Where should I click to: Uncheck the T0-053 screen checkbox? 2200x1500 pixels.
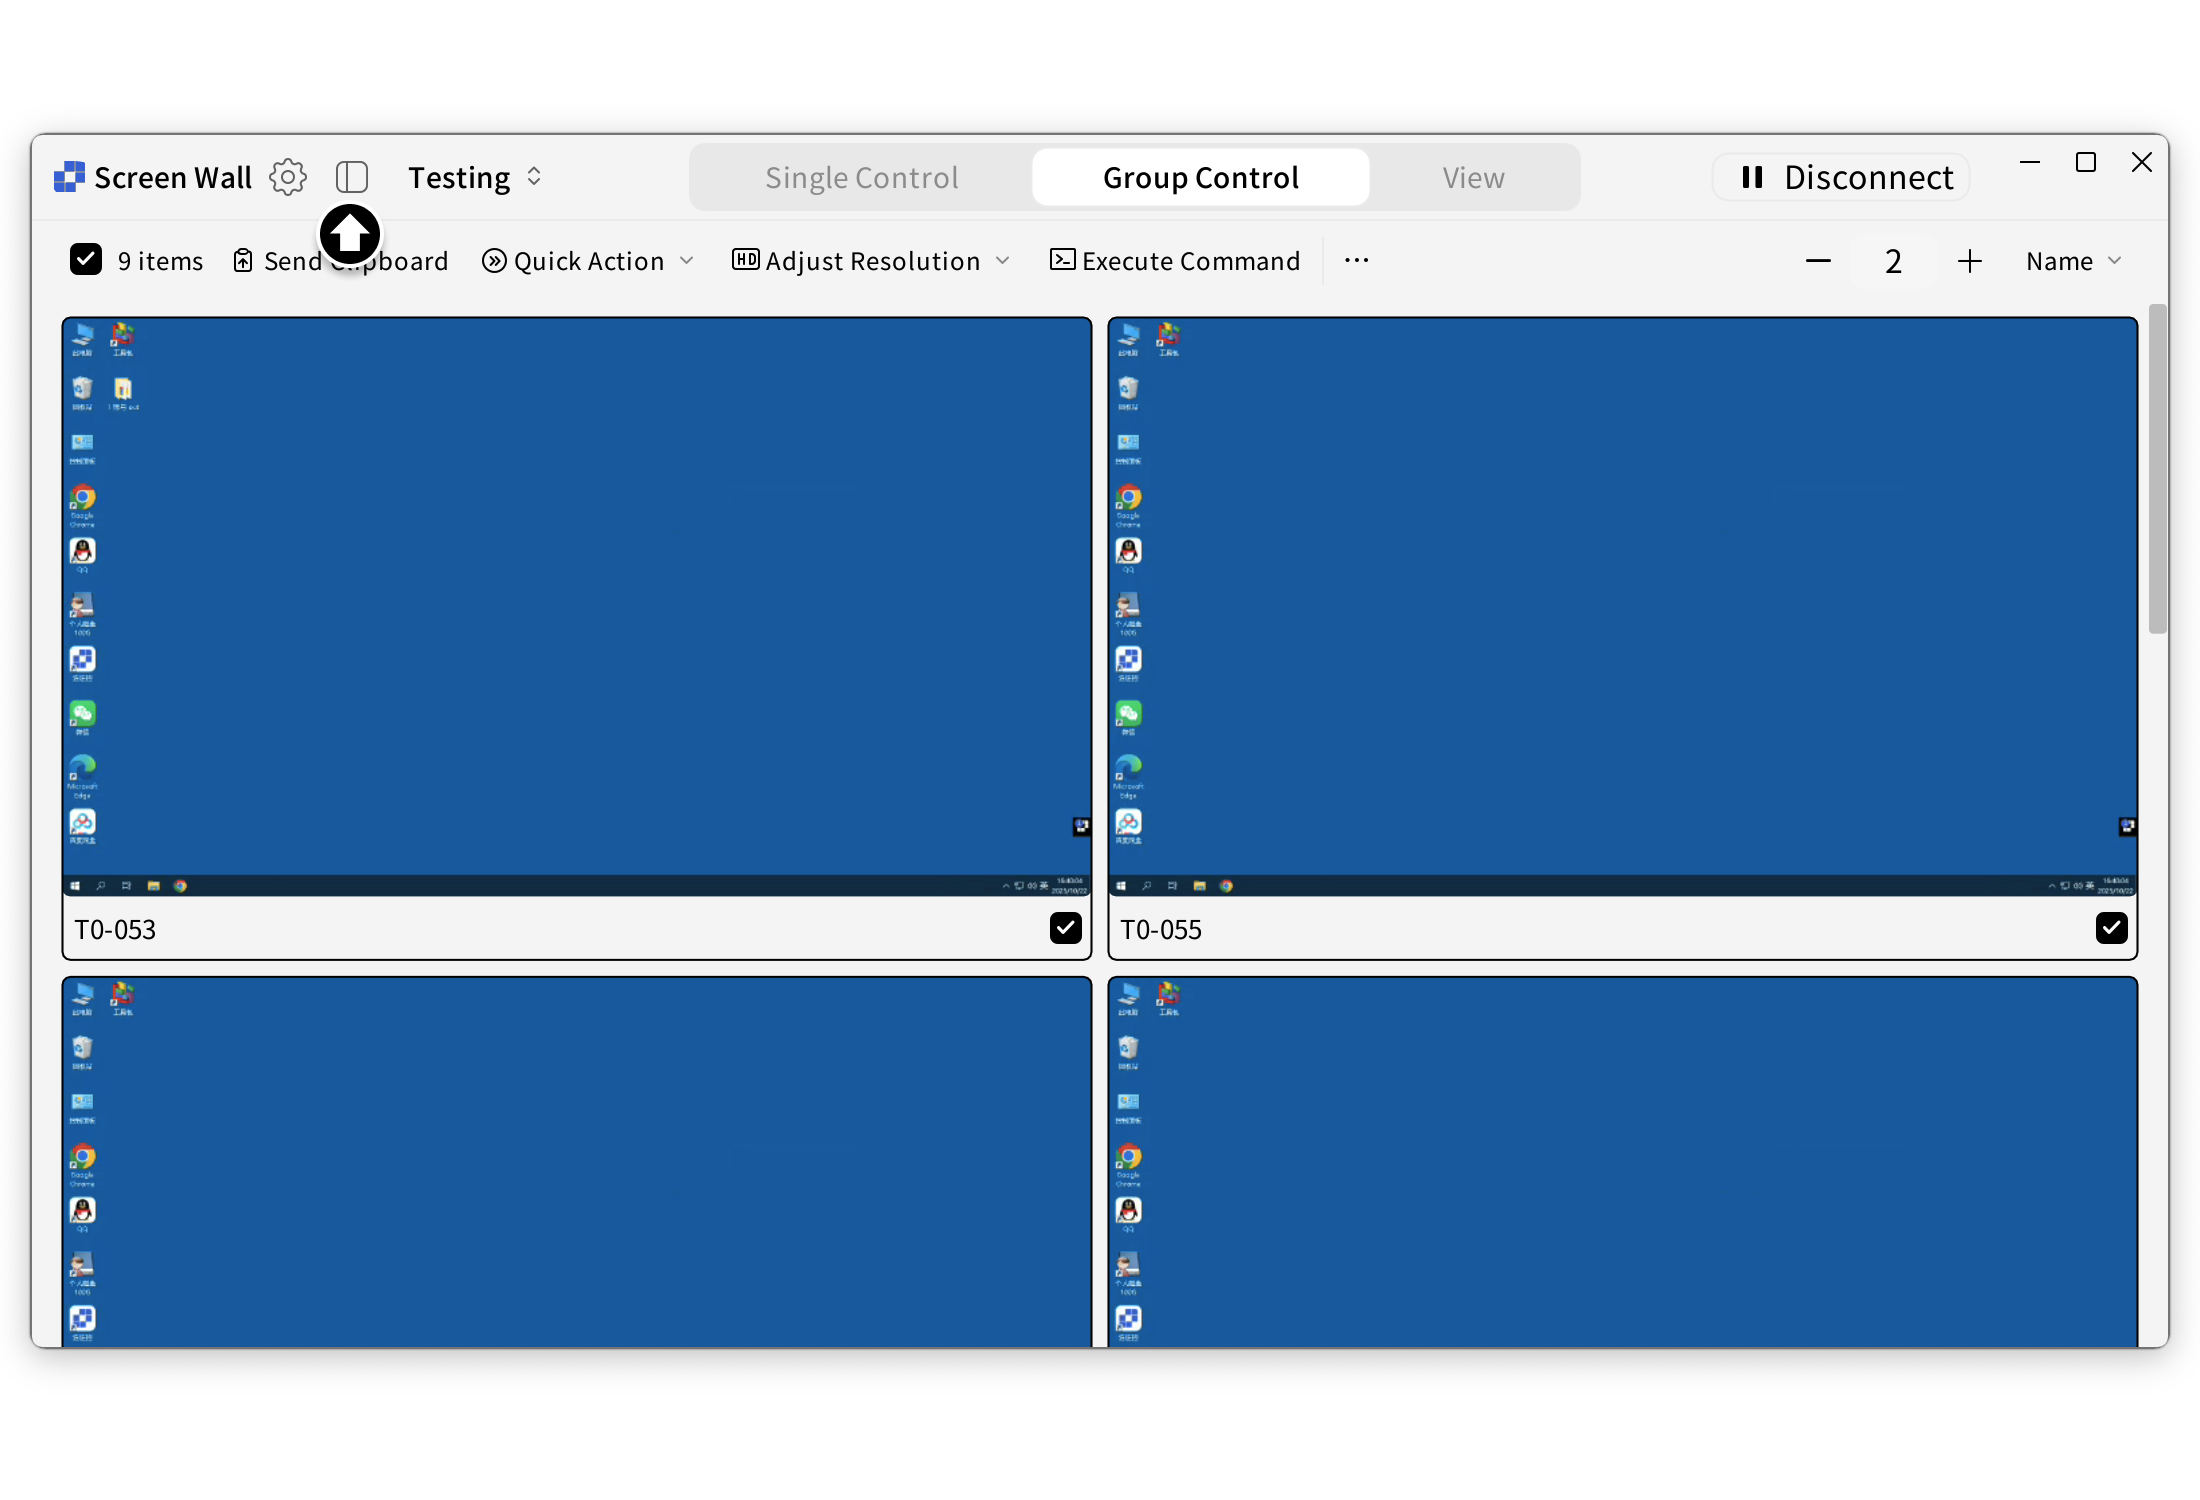1065,928
